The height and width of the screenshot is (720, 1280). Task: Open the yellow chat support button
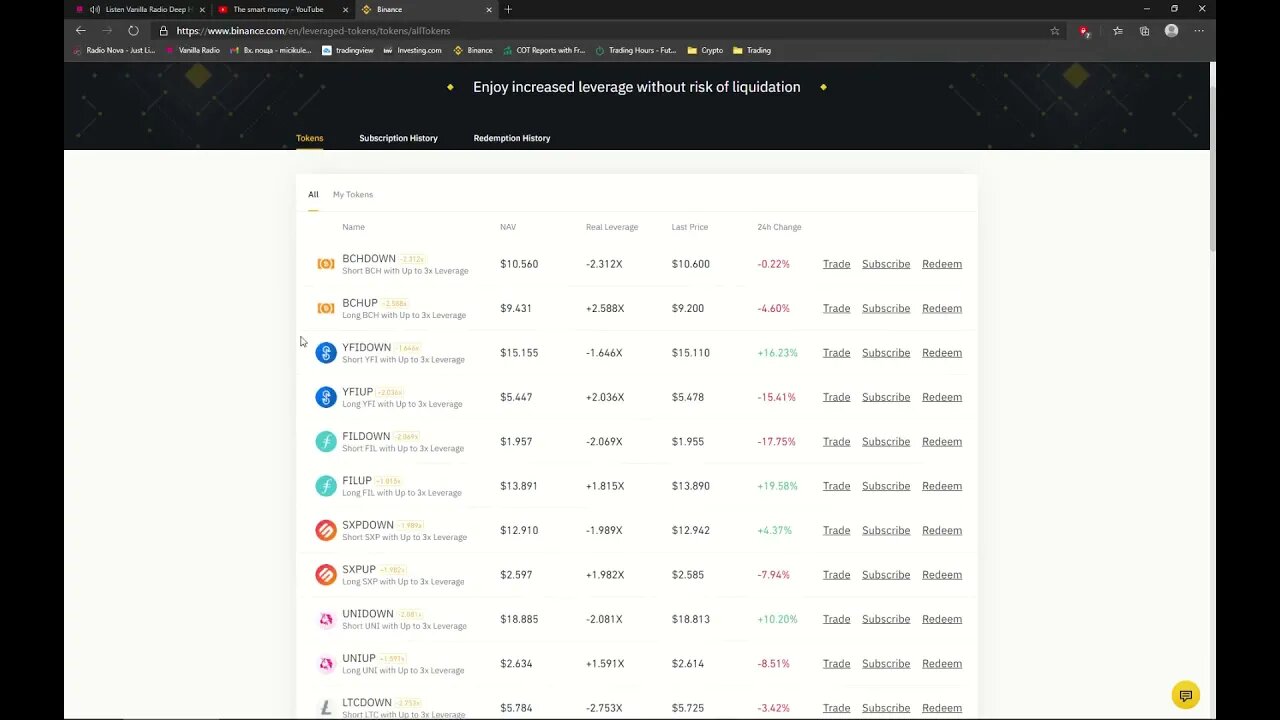click(1185, 695)
